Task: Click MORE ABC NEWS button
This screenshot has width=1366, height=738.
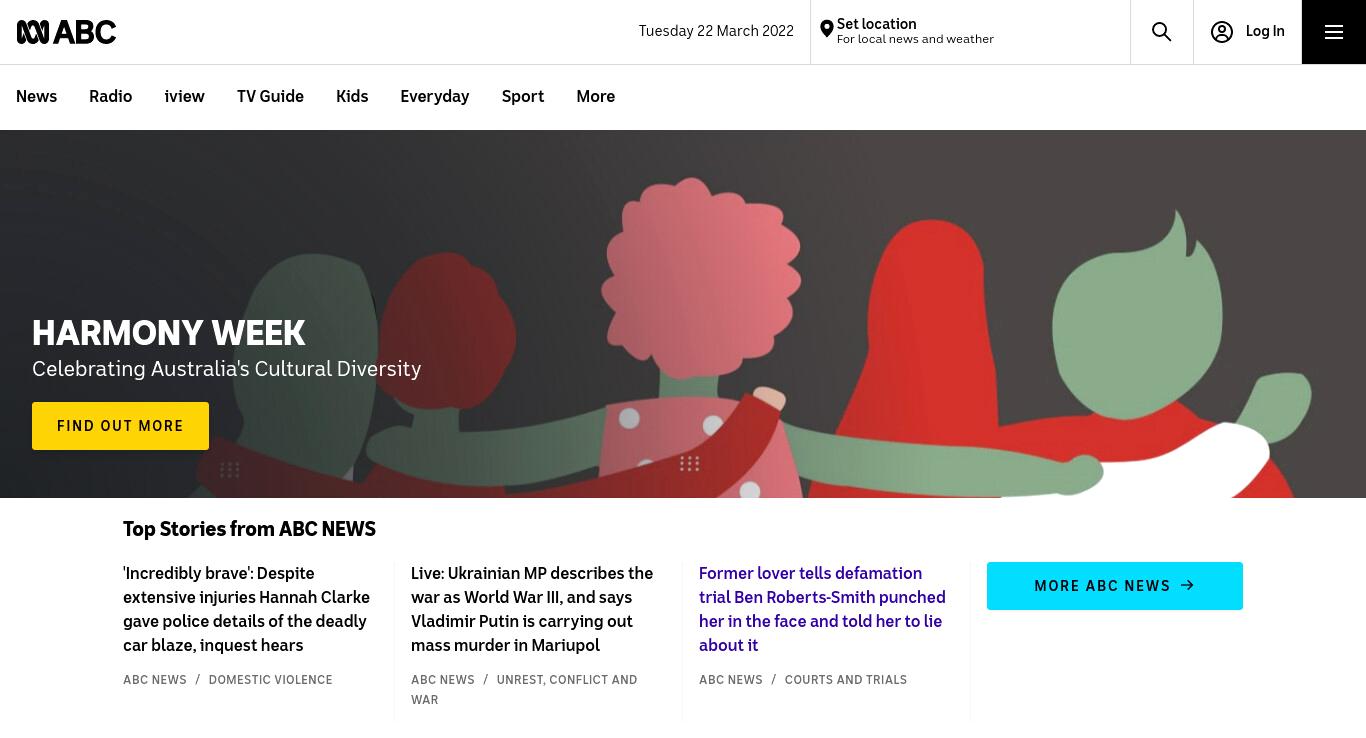Action: (x=1114, y=586)
